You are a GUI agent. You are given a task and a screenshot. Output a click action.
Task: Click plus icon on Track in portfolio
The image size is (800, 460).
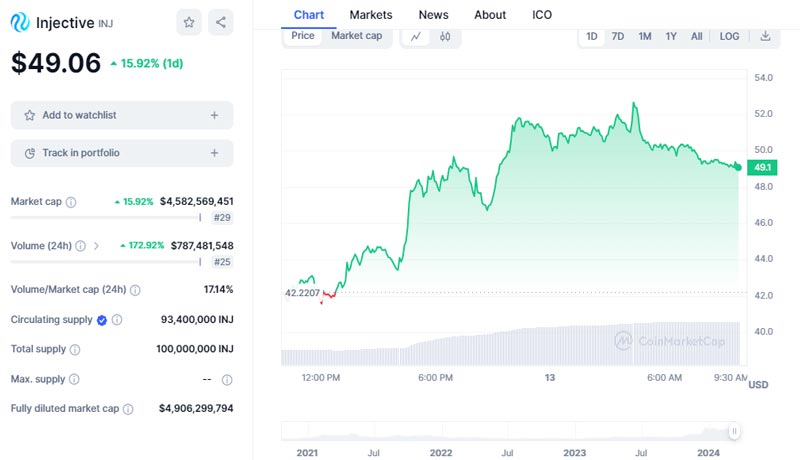pyautogui.click(x=214, y=153)
